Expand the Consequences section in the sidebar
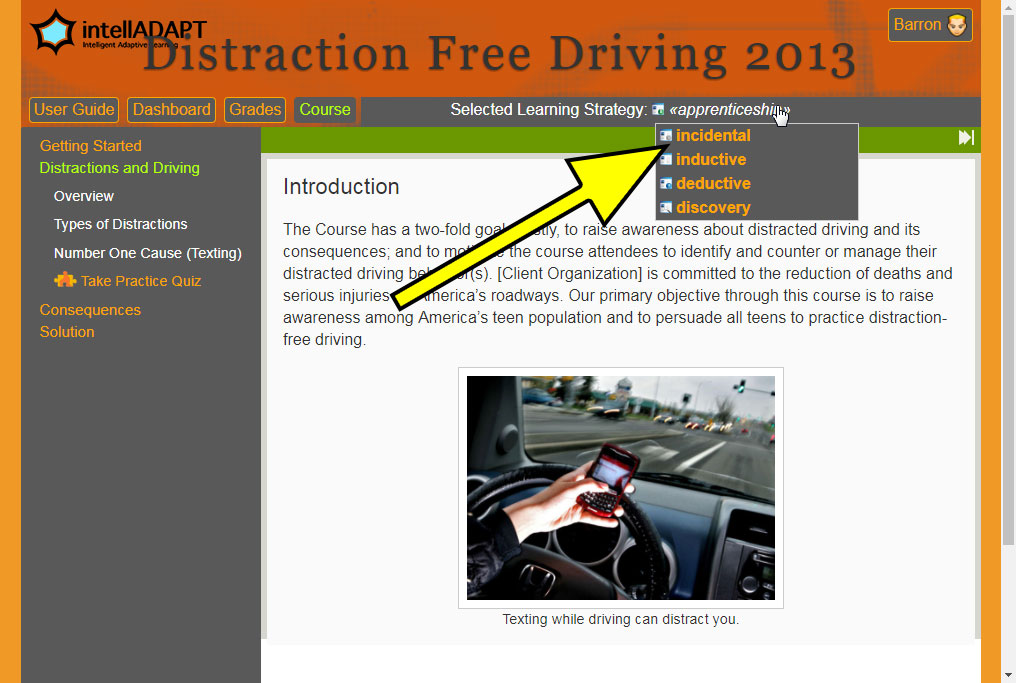Screen dimensions: 1016x683 point(90,310)
